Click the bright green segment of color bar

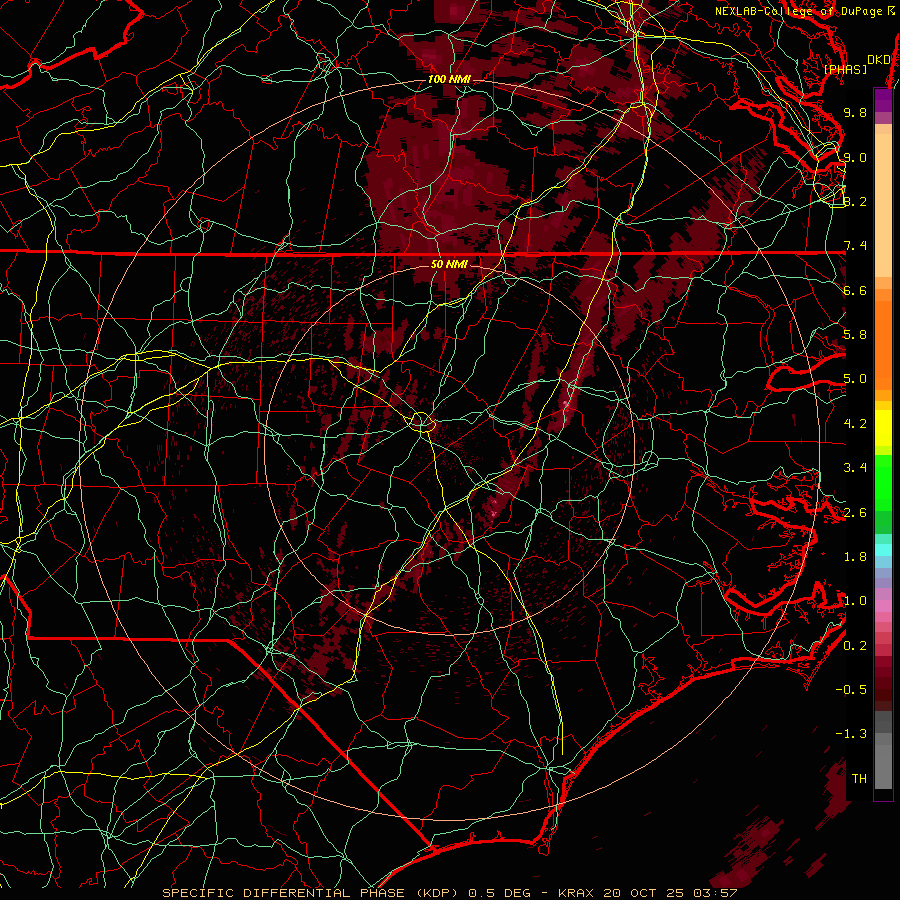[883, 483]
